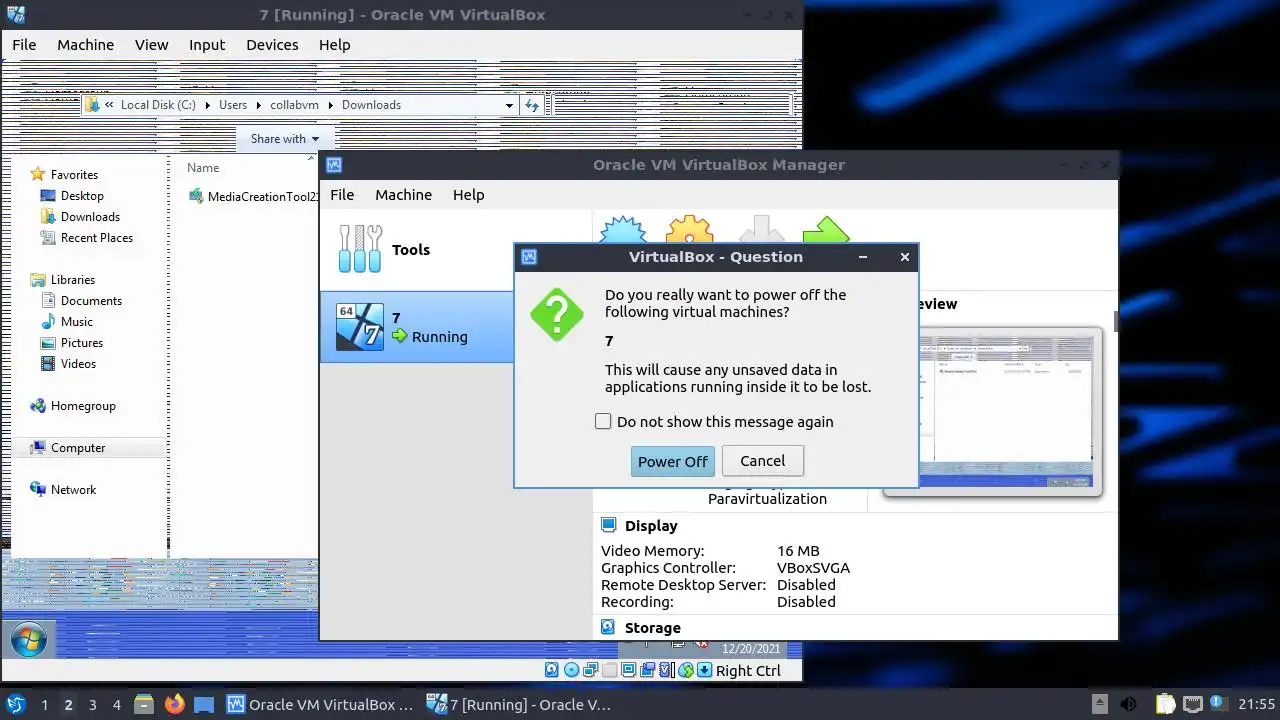Cancel the power off question dialog
The image size is (1280, 720).
click(762, 461)
